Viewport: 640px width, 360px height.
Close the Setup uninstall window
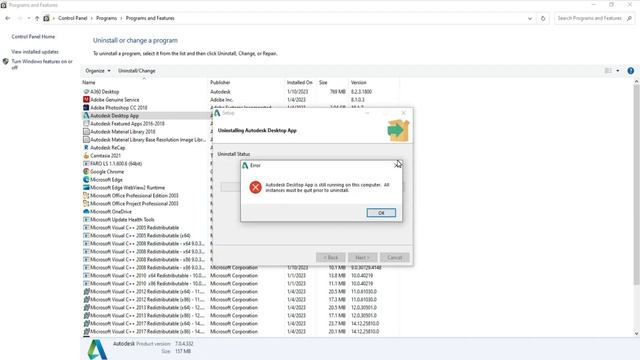[404, 113]
